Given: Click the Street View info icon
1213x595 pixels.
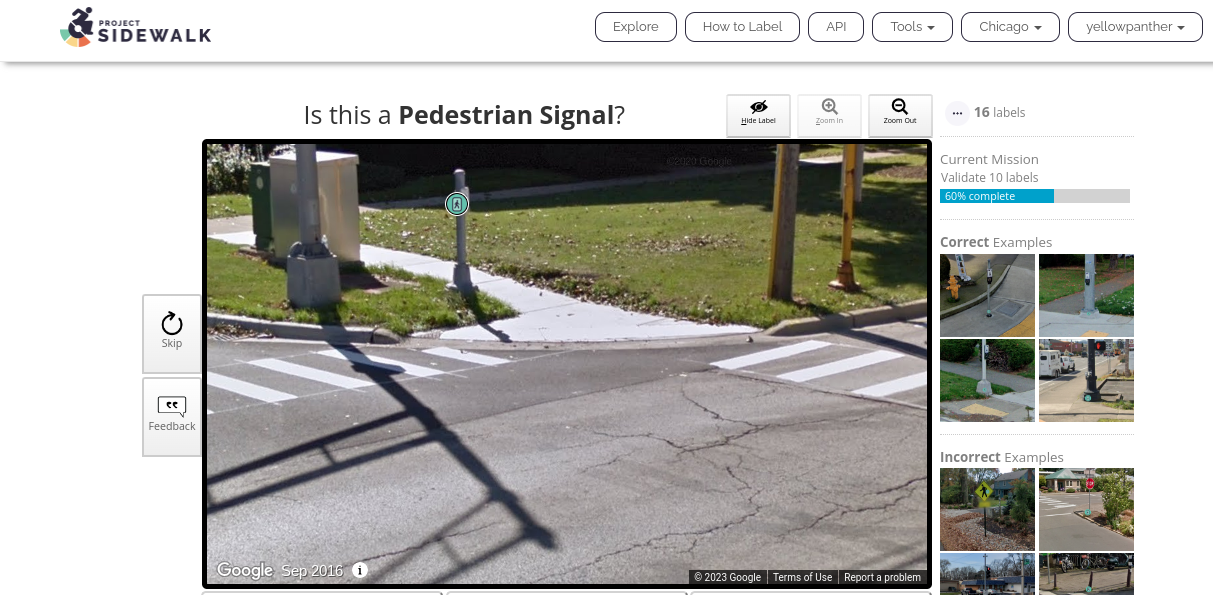Looking at the screenshot, I should coord(360,570).
